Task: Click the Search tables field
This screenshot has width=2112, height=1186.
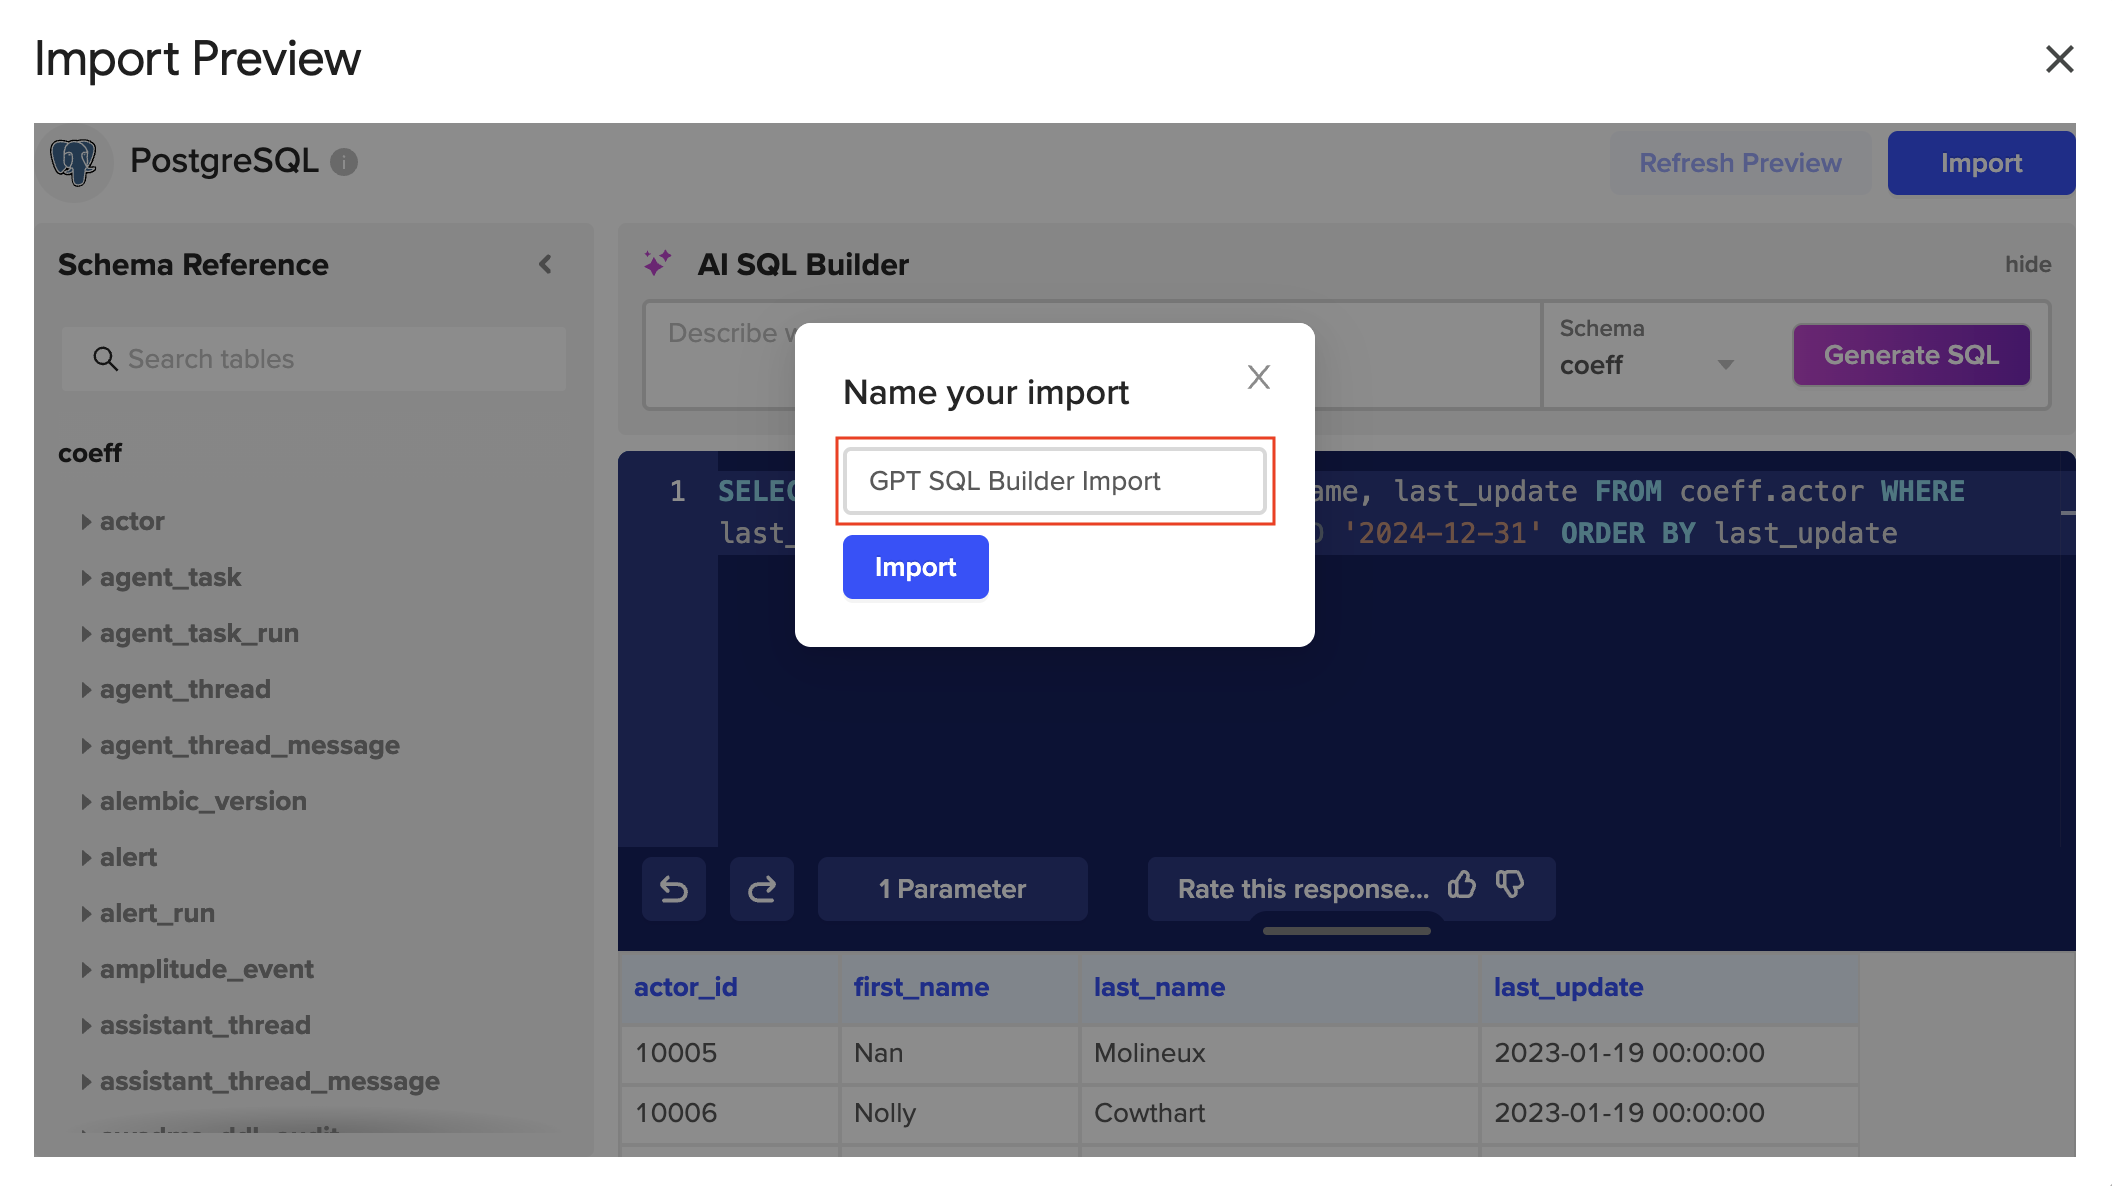Action: point(314,359)
